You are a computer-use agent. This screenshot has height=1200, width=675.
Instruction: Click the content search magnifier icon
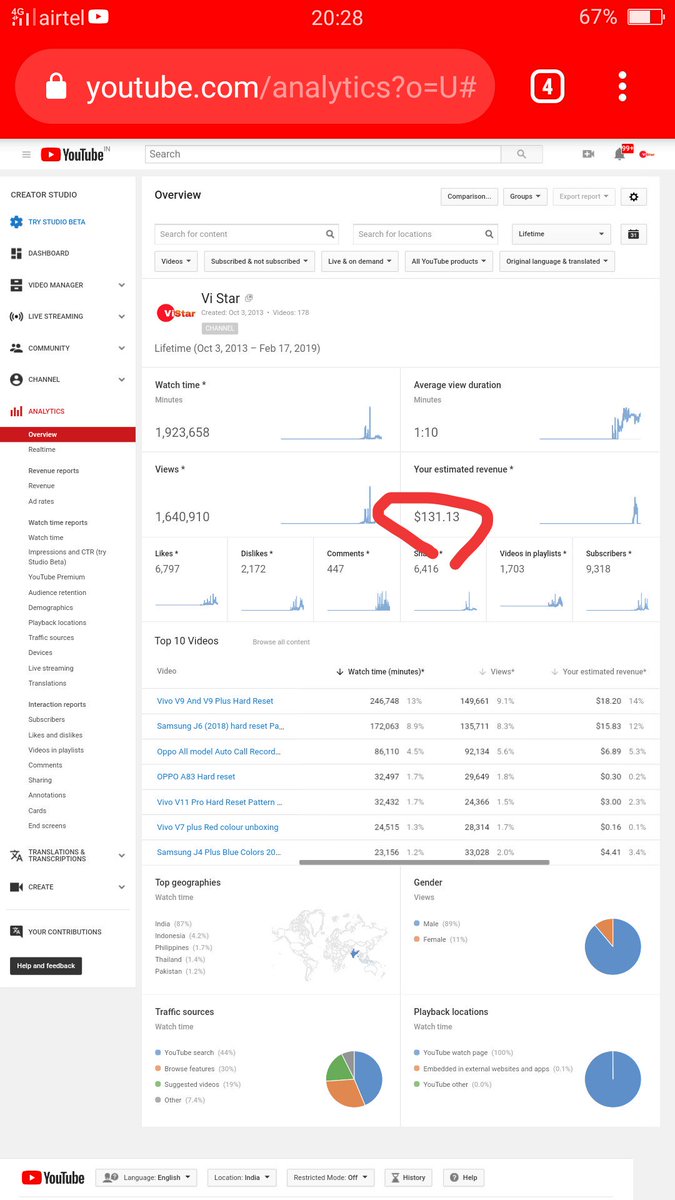tap(331, 234)
